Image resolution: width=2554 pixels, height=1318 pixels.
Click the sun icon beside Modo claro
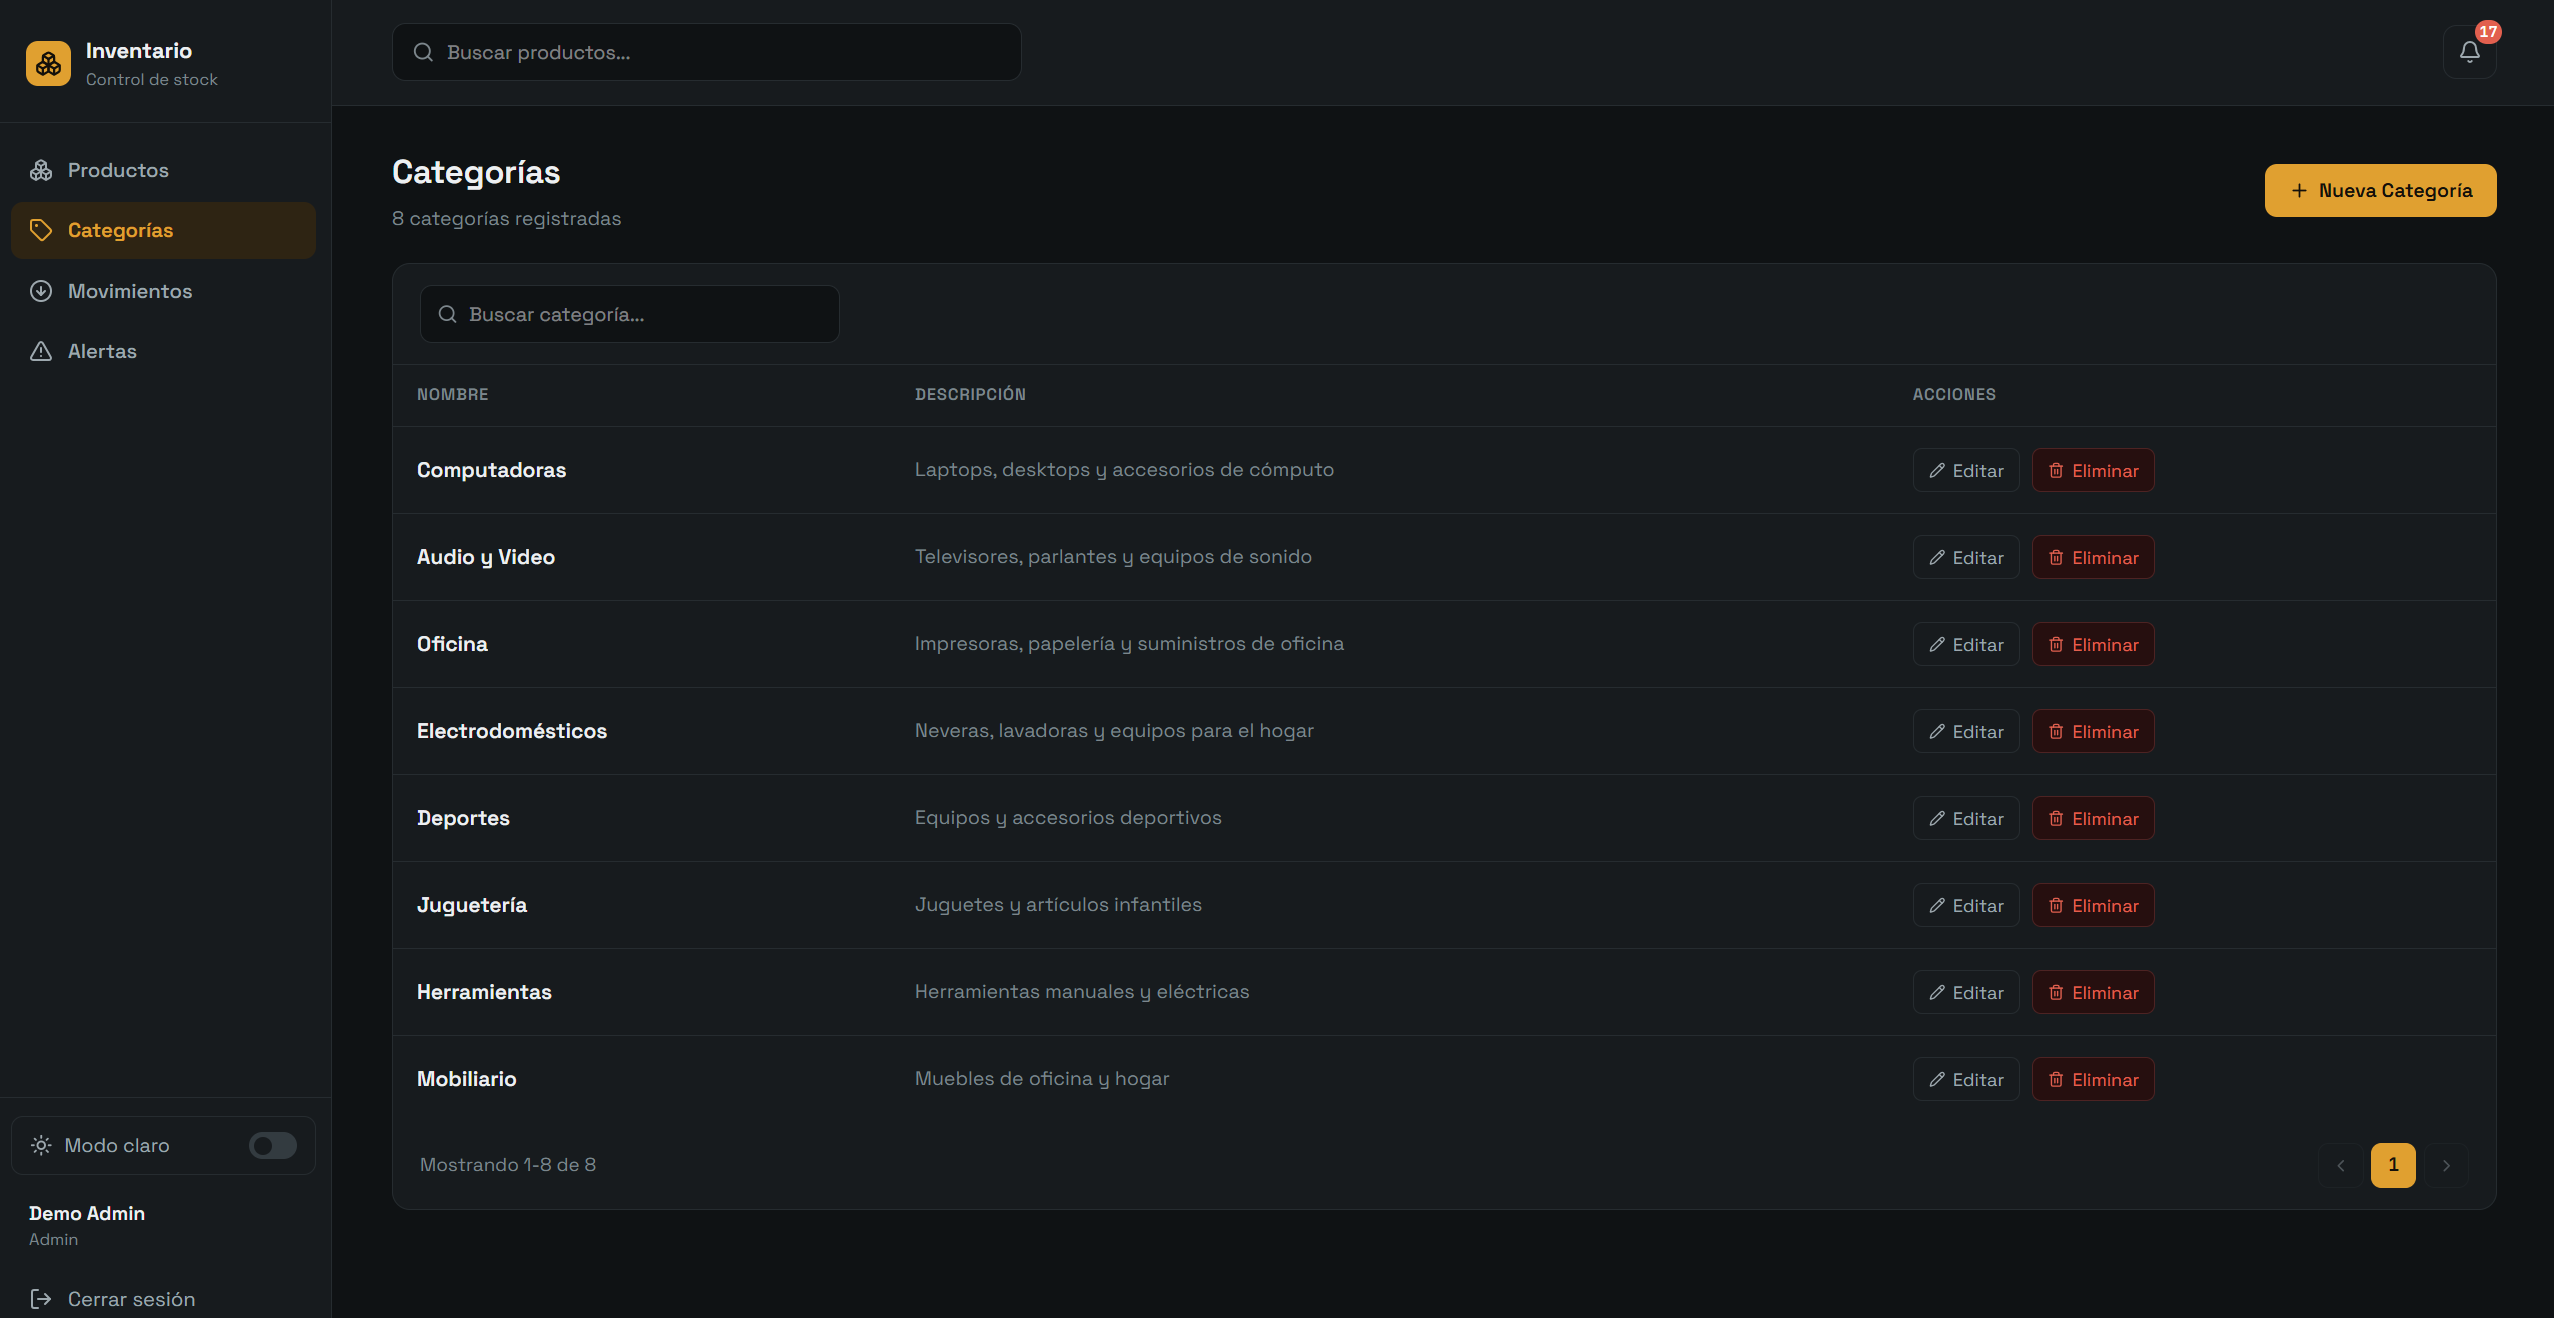pos(41,1145)
